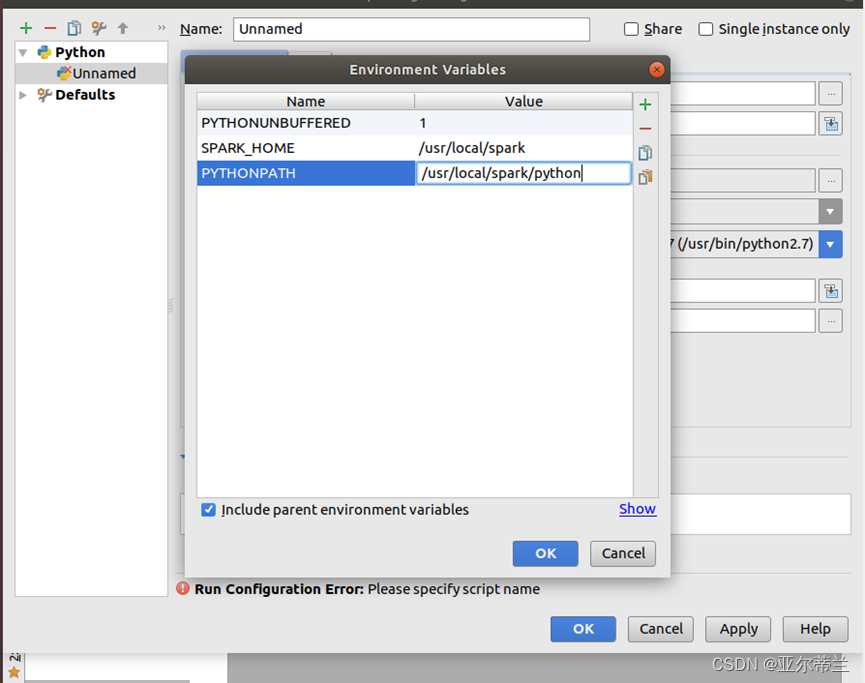Image resolution: width=865 pixels, height=683 pixels.
Task: Collapse the Python tree node
Action: 23,52
